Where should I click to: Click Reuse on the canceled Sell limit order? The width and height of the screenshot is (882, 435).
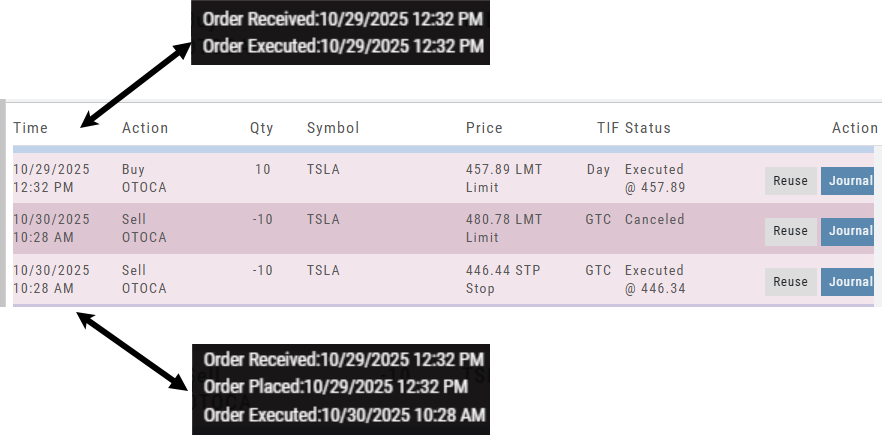pyautogui.click(x=790, y=231)
